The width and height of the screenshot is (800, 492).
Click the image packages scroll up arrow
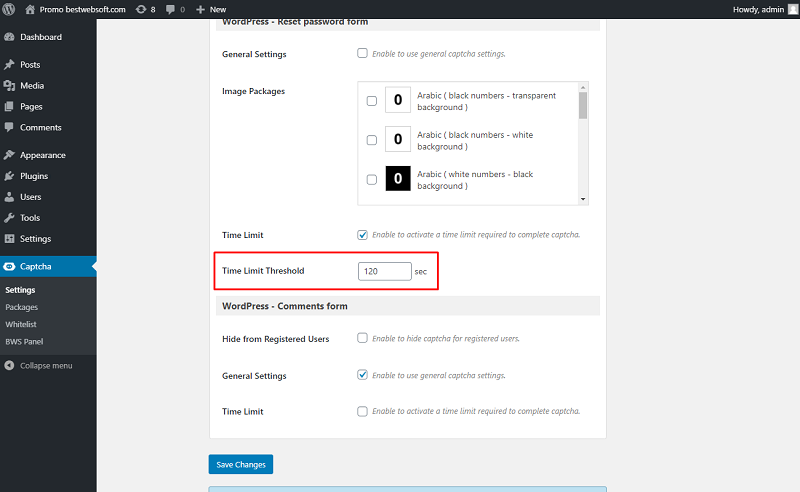[x=583, y=87]
